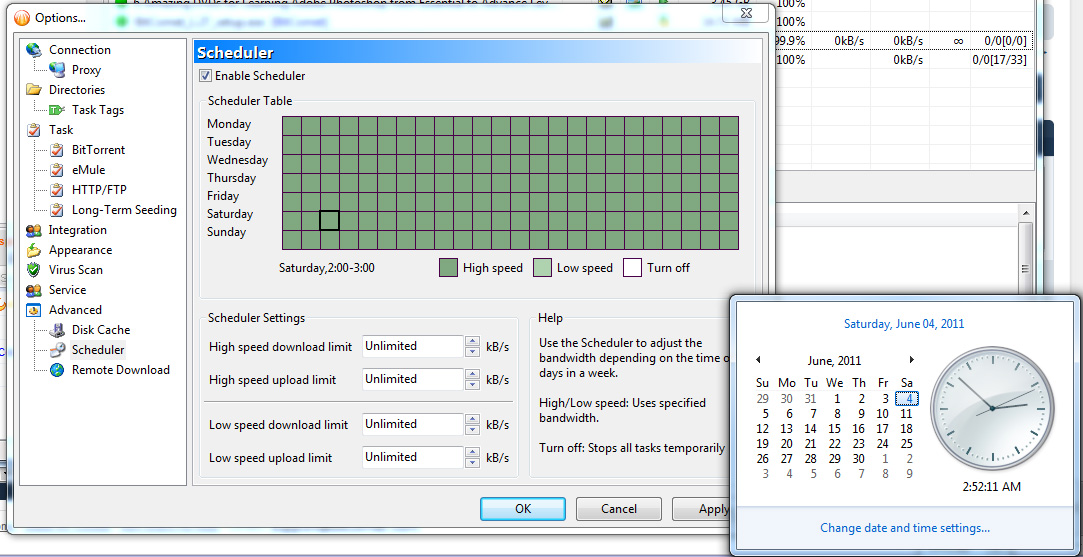Click the Disk Cache icon
1083x557 pixels.
tap(57, 330)
